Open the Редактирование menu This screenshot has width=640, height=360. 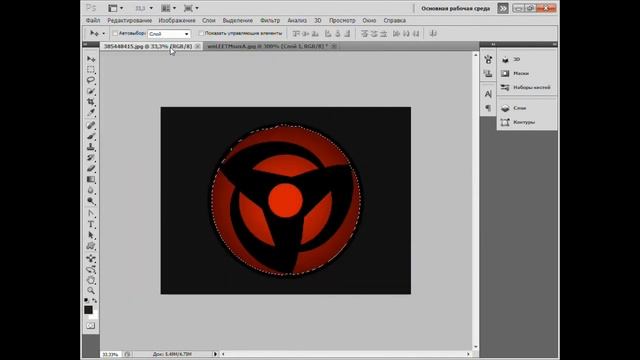tap(129, 20)
